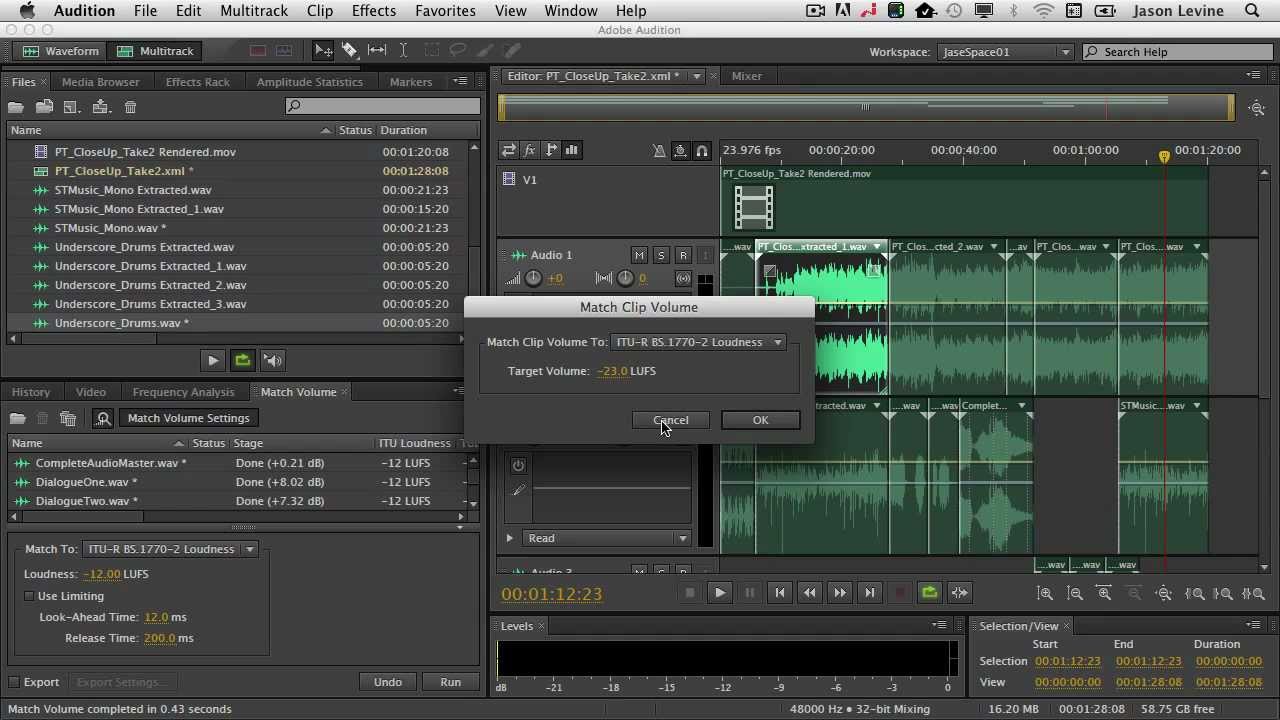Image resolution: width=1280 pixels, height=720 pixels.
Task: Click the trash icon in Files panel
Action: (130, 107)
